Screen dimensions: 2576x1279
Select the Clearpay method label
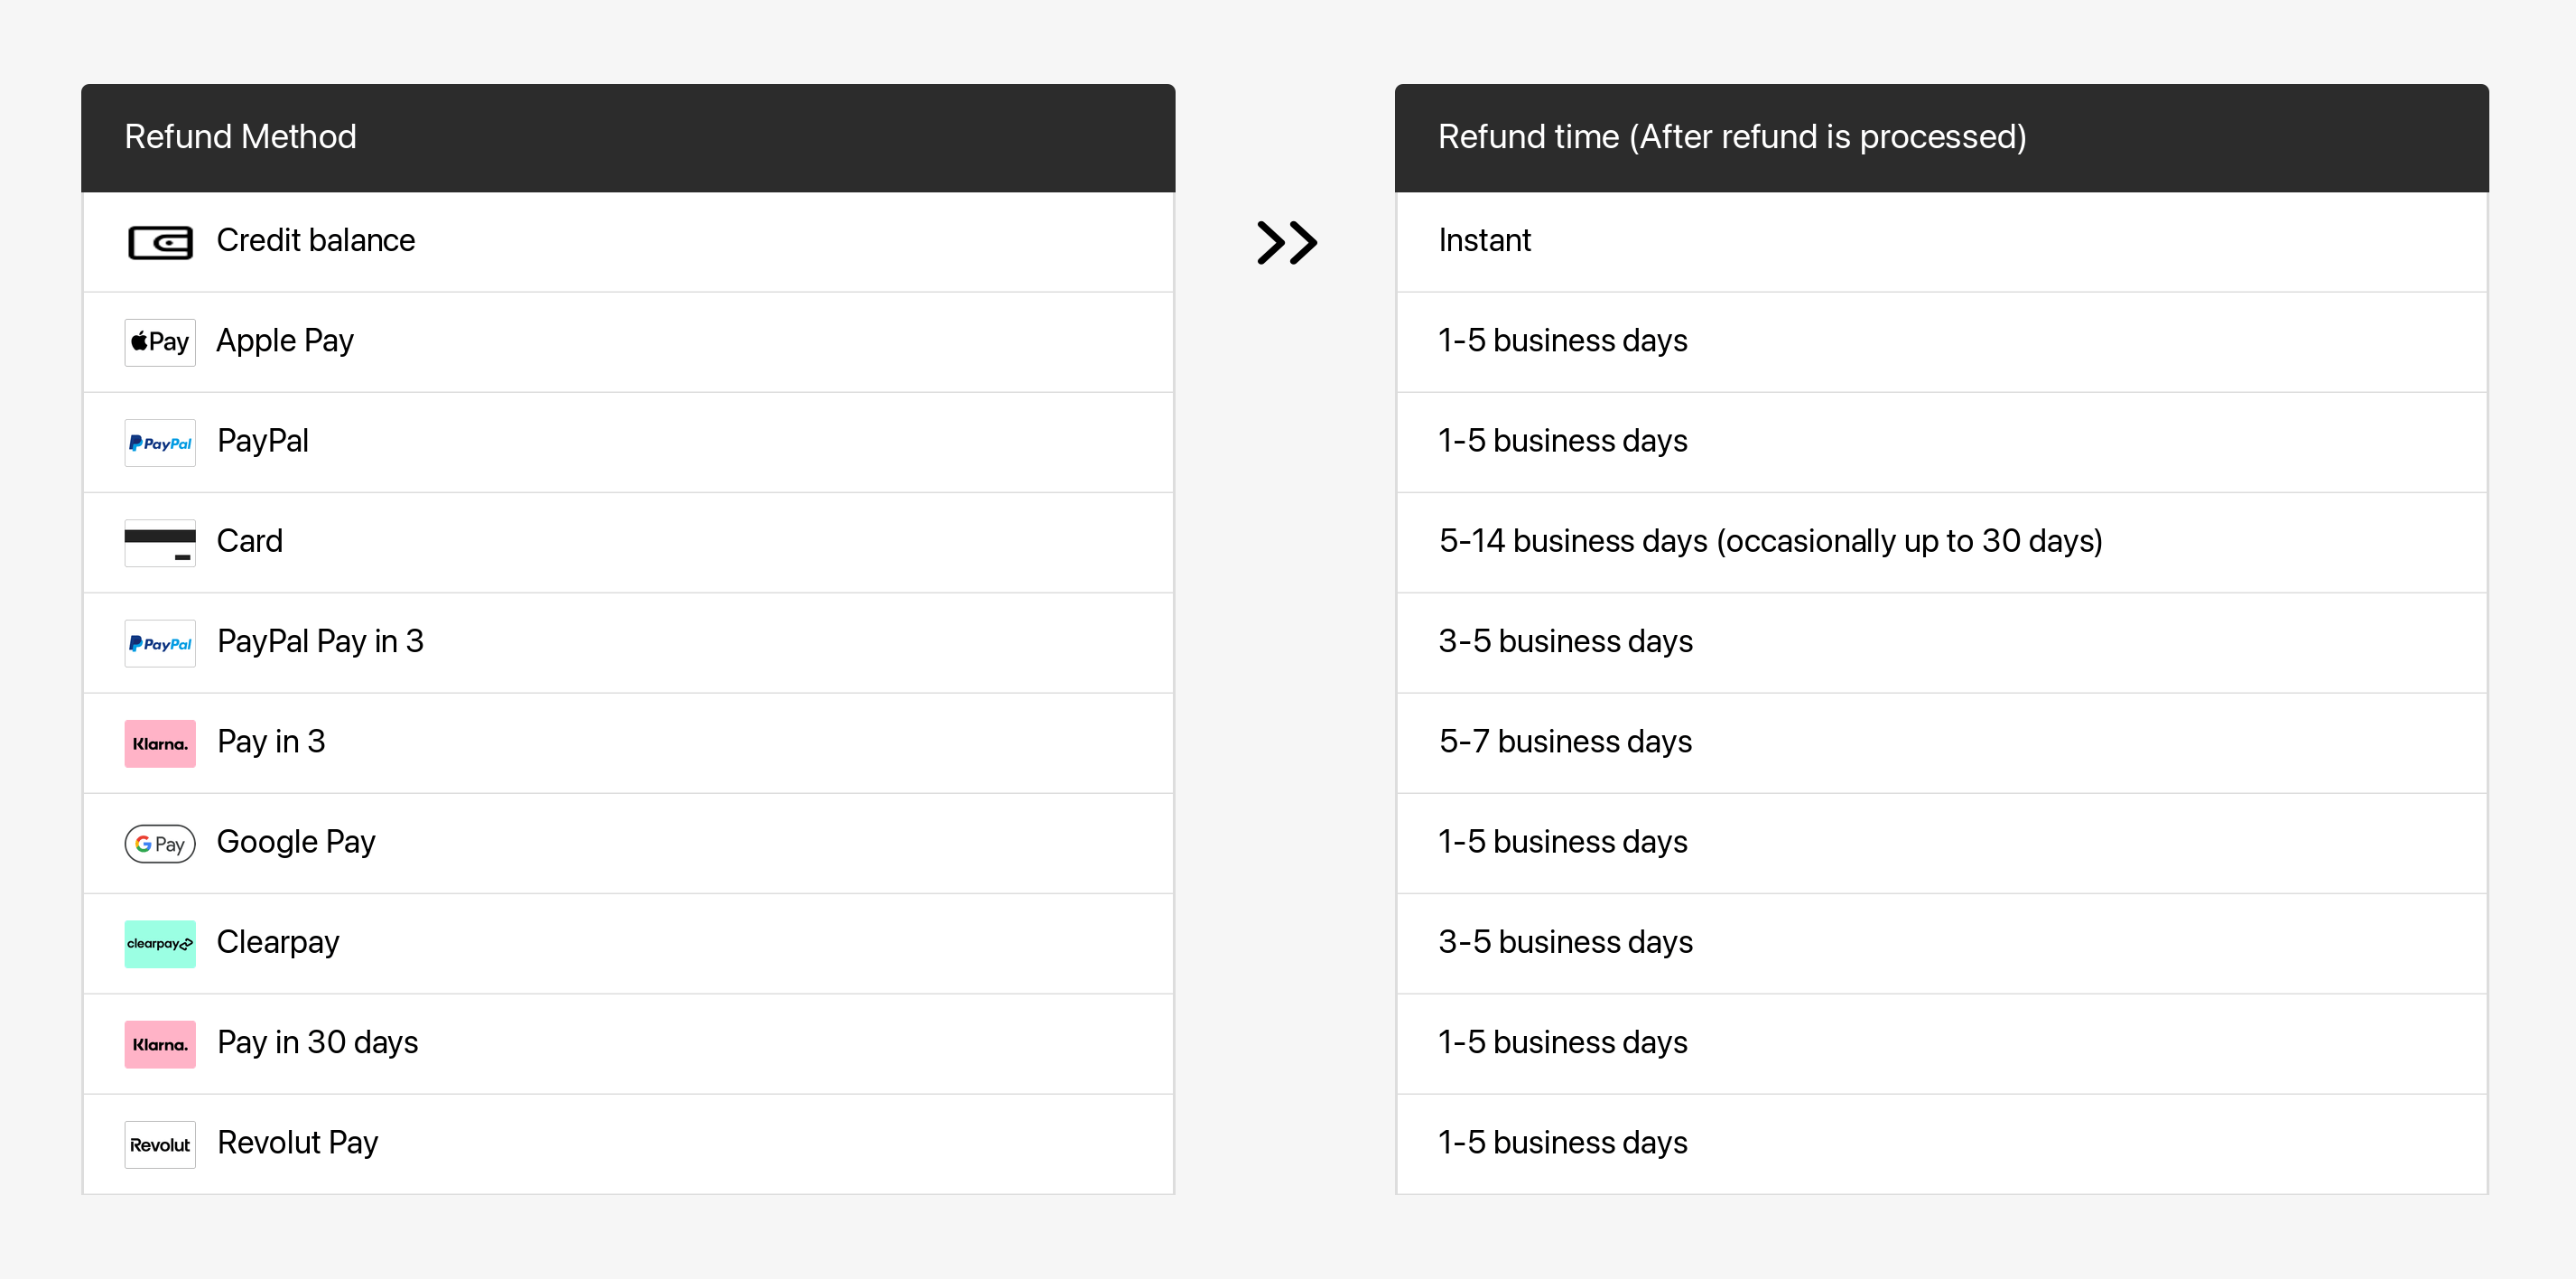[x=278, y=942]
